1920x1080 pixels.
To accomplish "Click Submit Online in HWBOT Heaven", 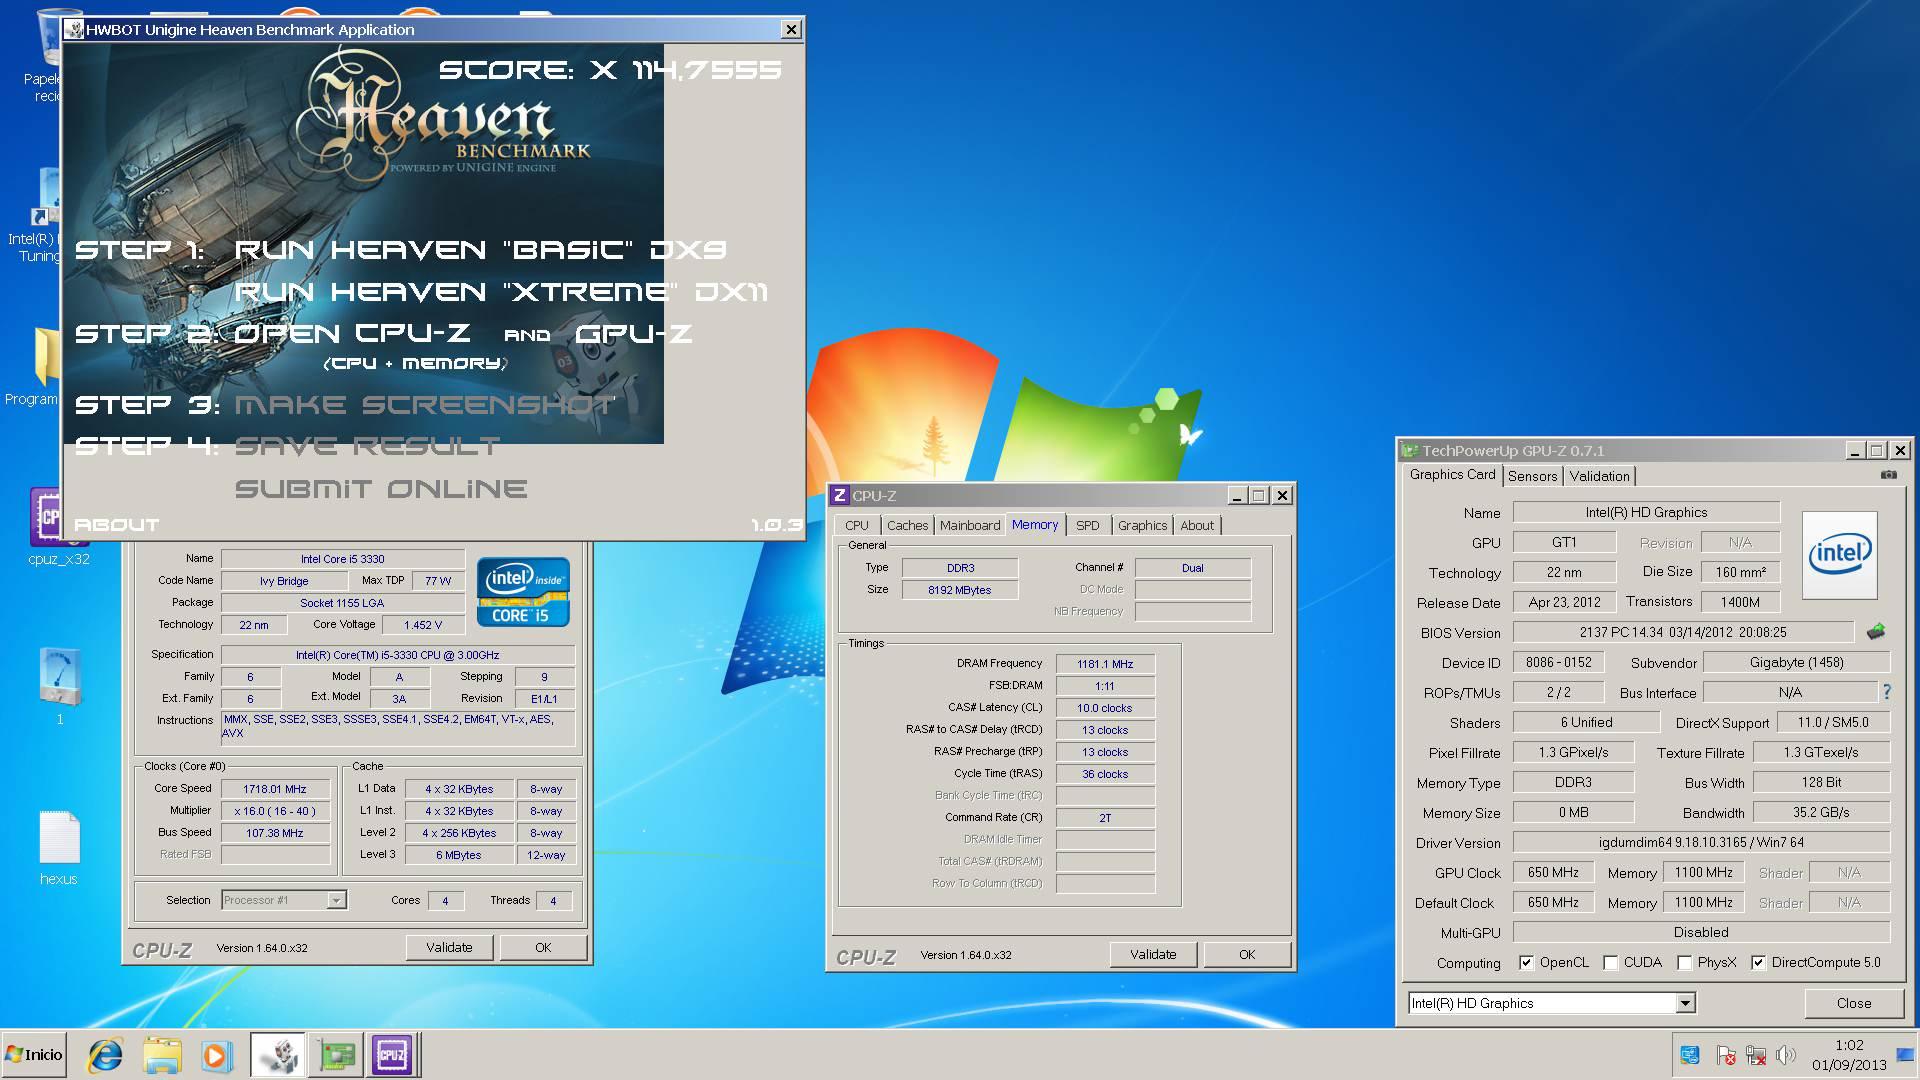I will click(x=381, y=489).
